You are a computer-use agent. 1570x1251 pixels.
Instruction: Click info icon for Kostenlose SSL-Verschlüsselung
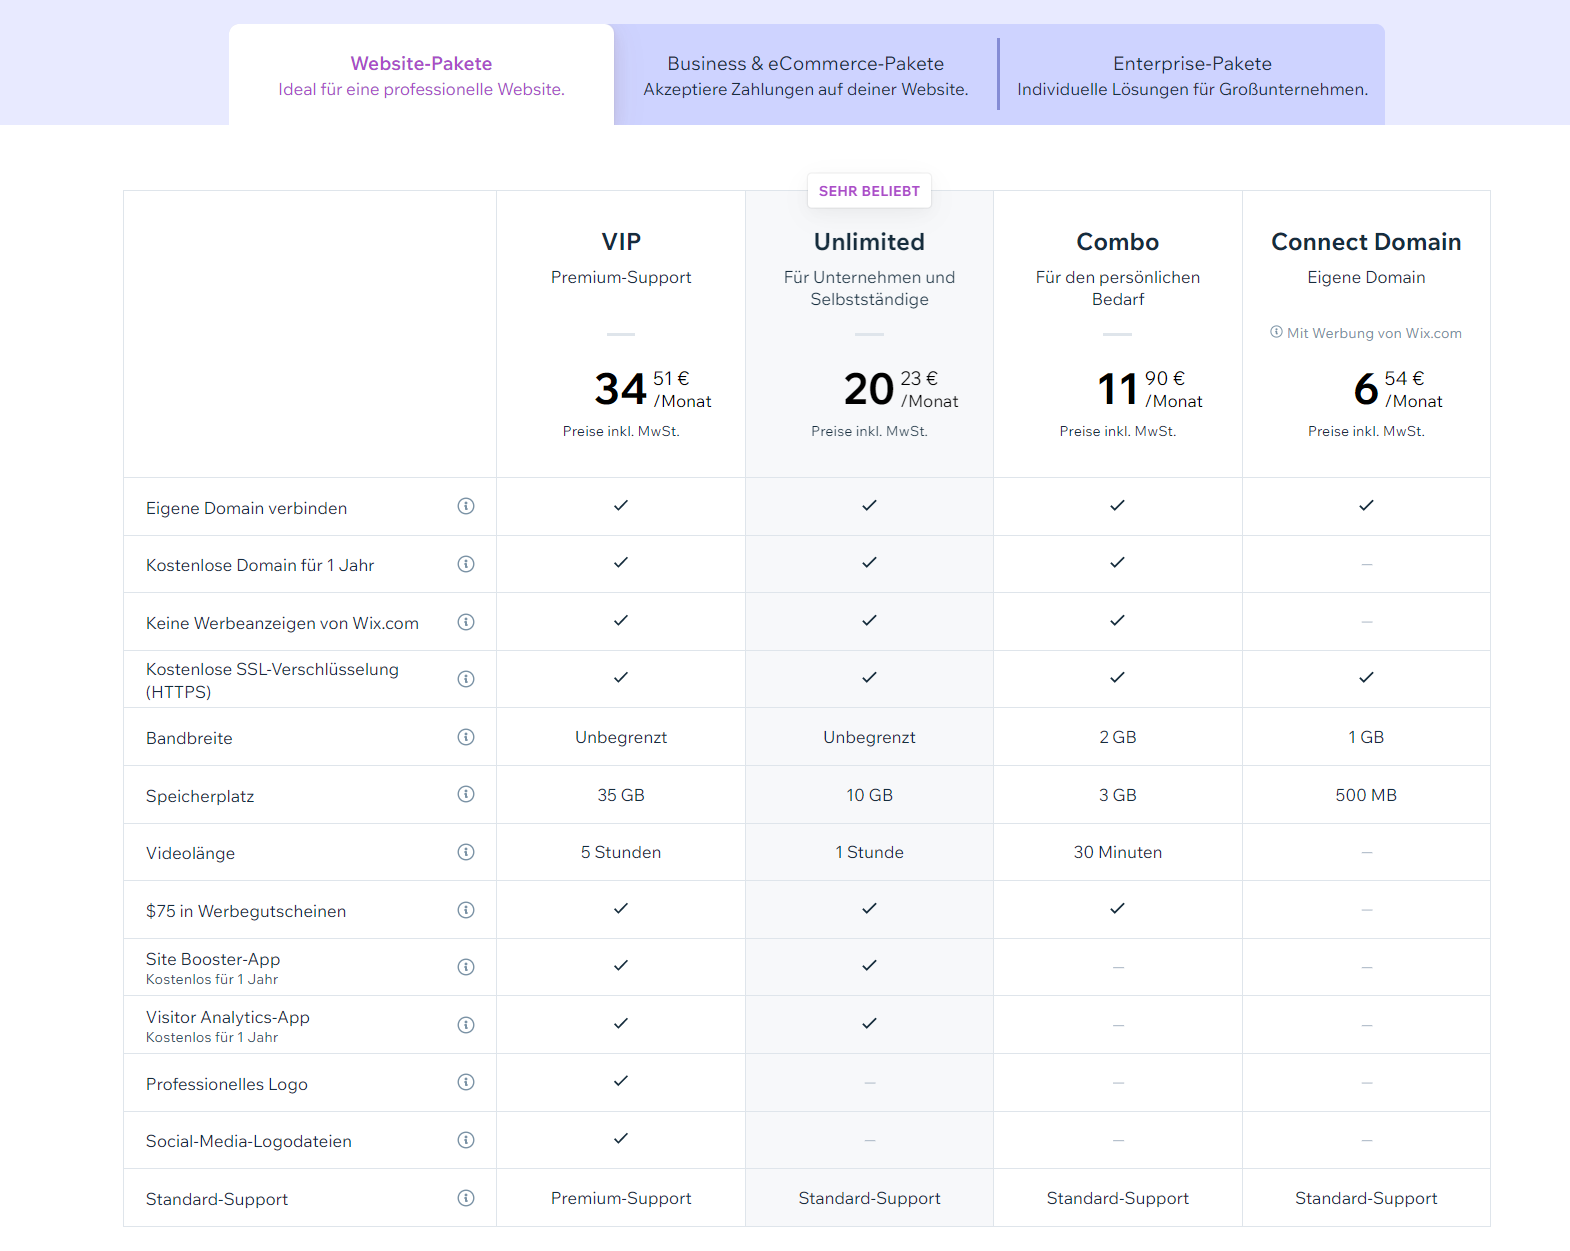point(466,679)
